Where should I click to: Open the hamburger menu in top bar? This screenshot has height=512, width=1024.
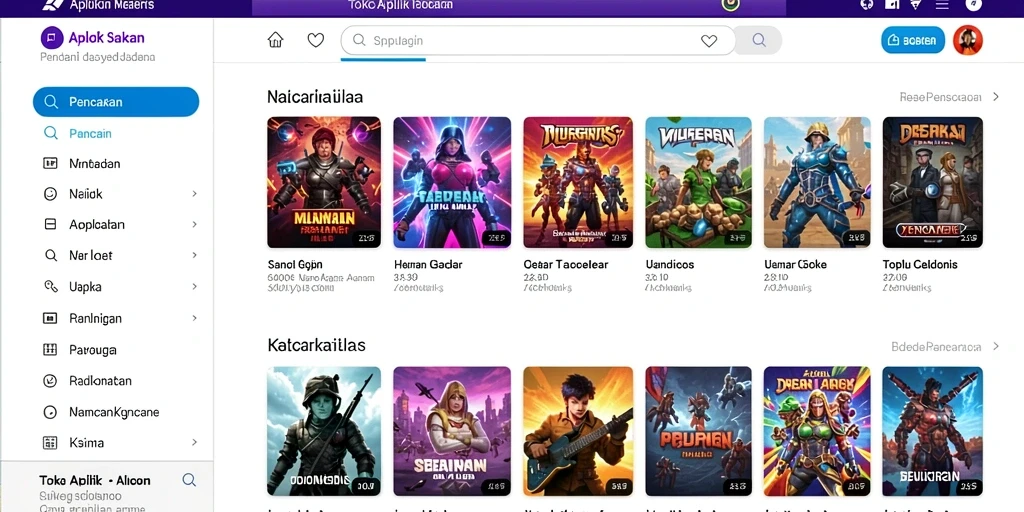pyautogui.click(x=942, y=5)
